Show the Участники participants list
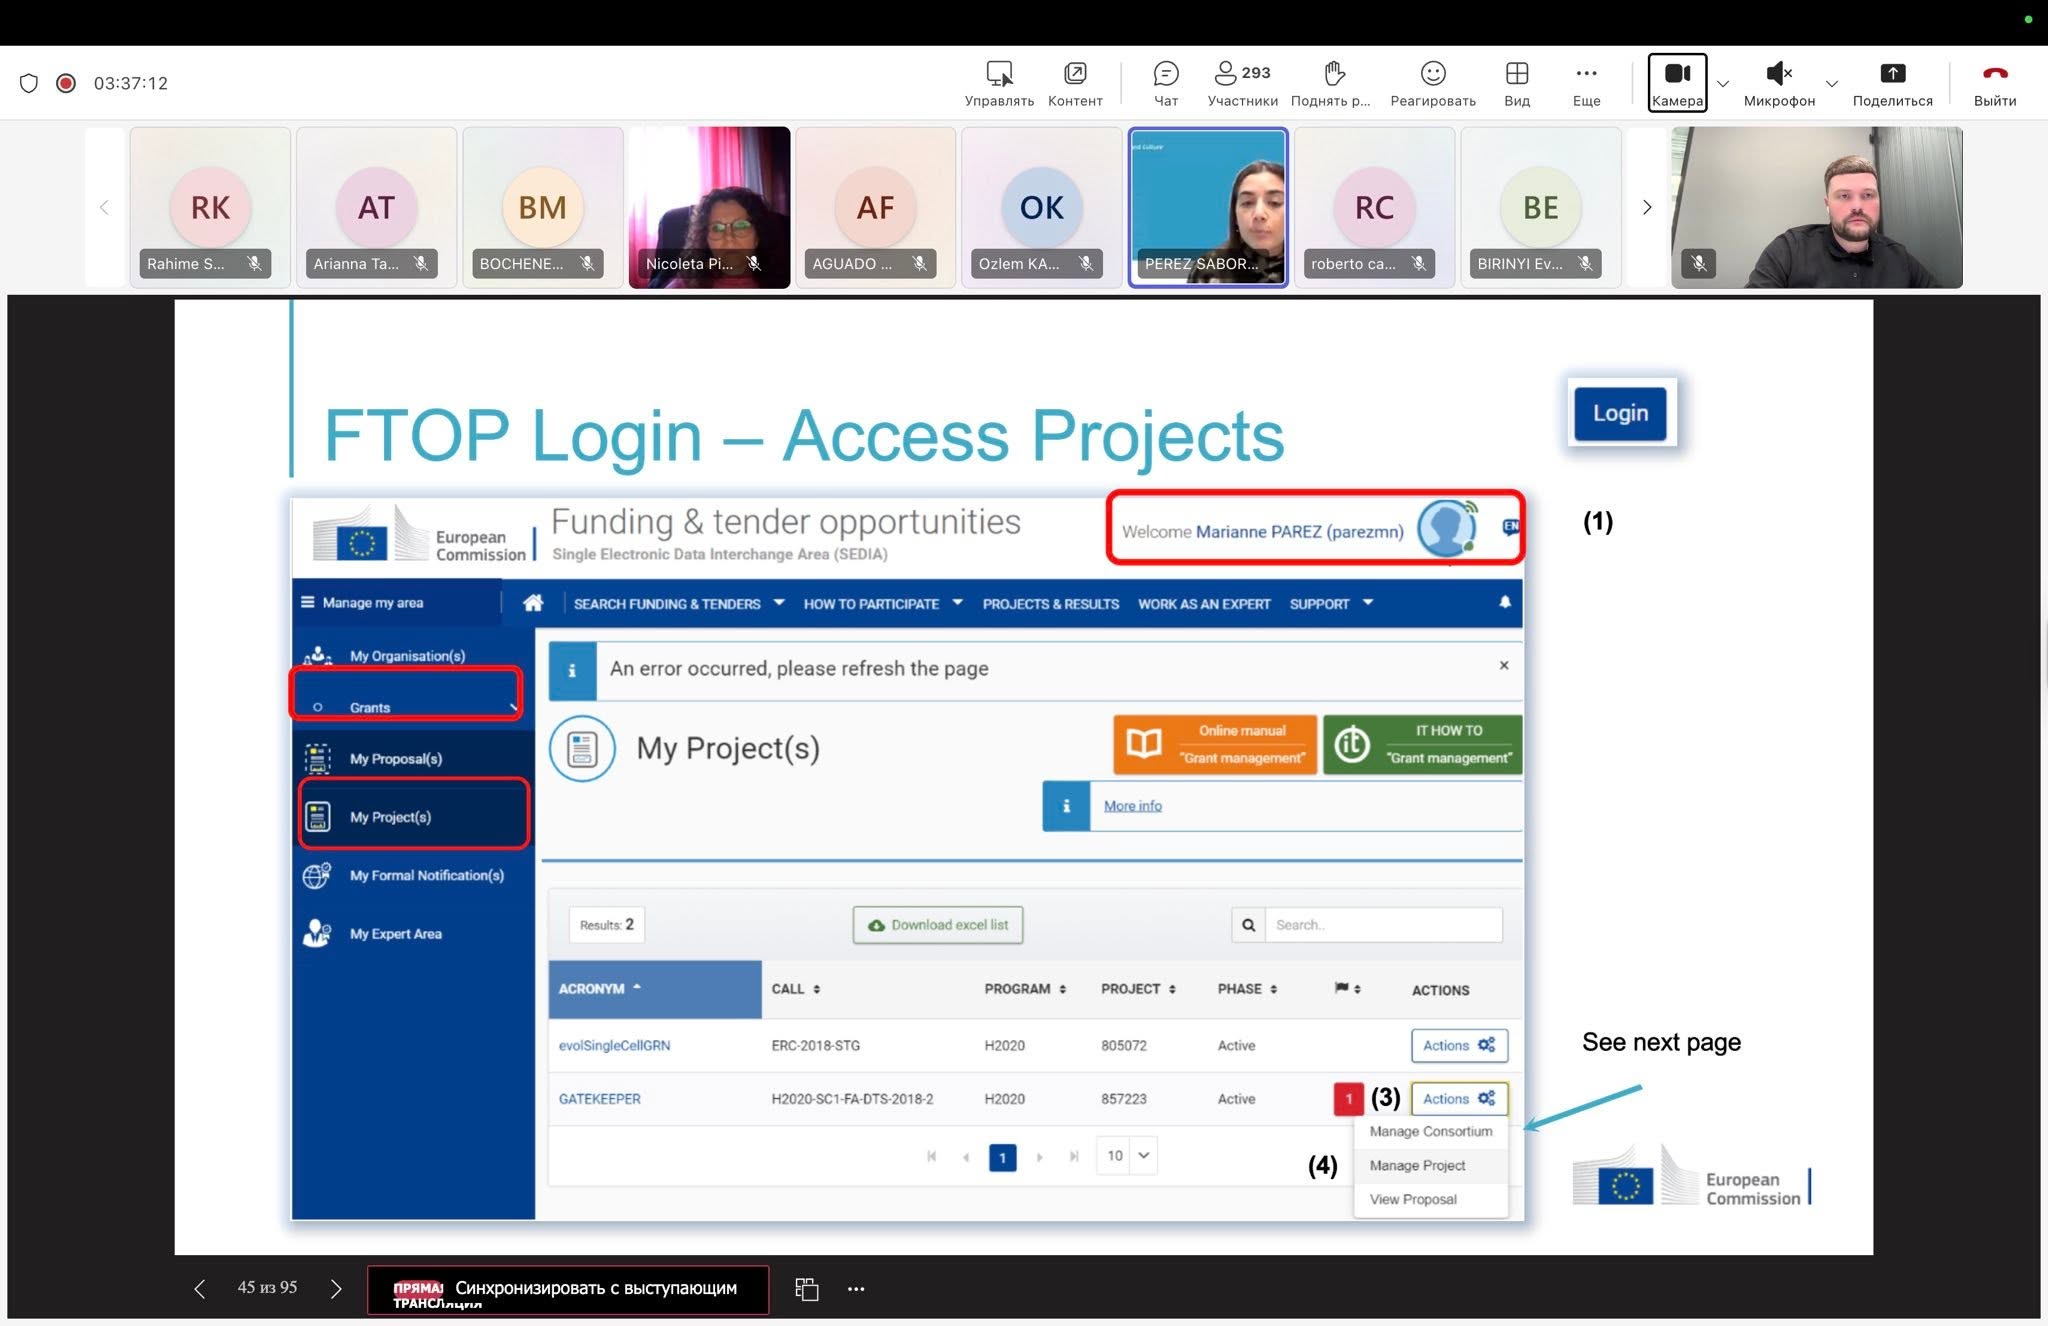This screenshot has width=2048, height=1326. tap(1242, 83)
